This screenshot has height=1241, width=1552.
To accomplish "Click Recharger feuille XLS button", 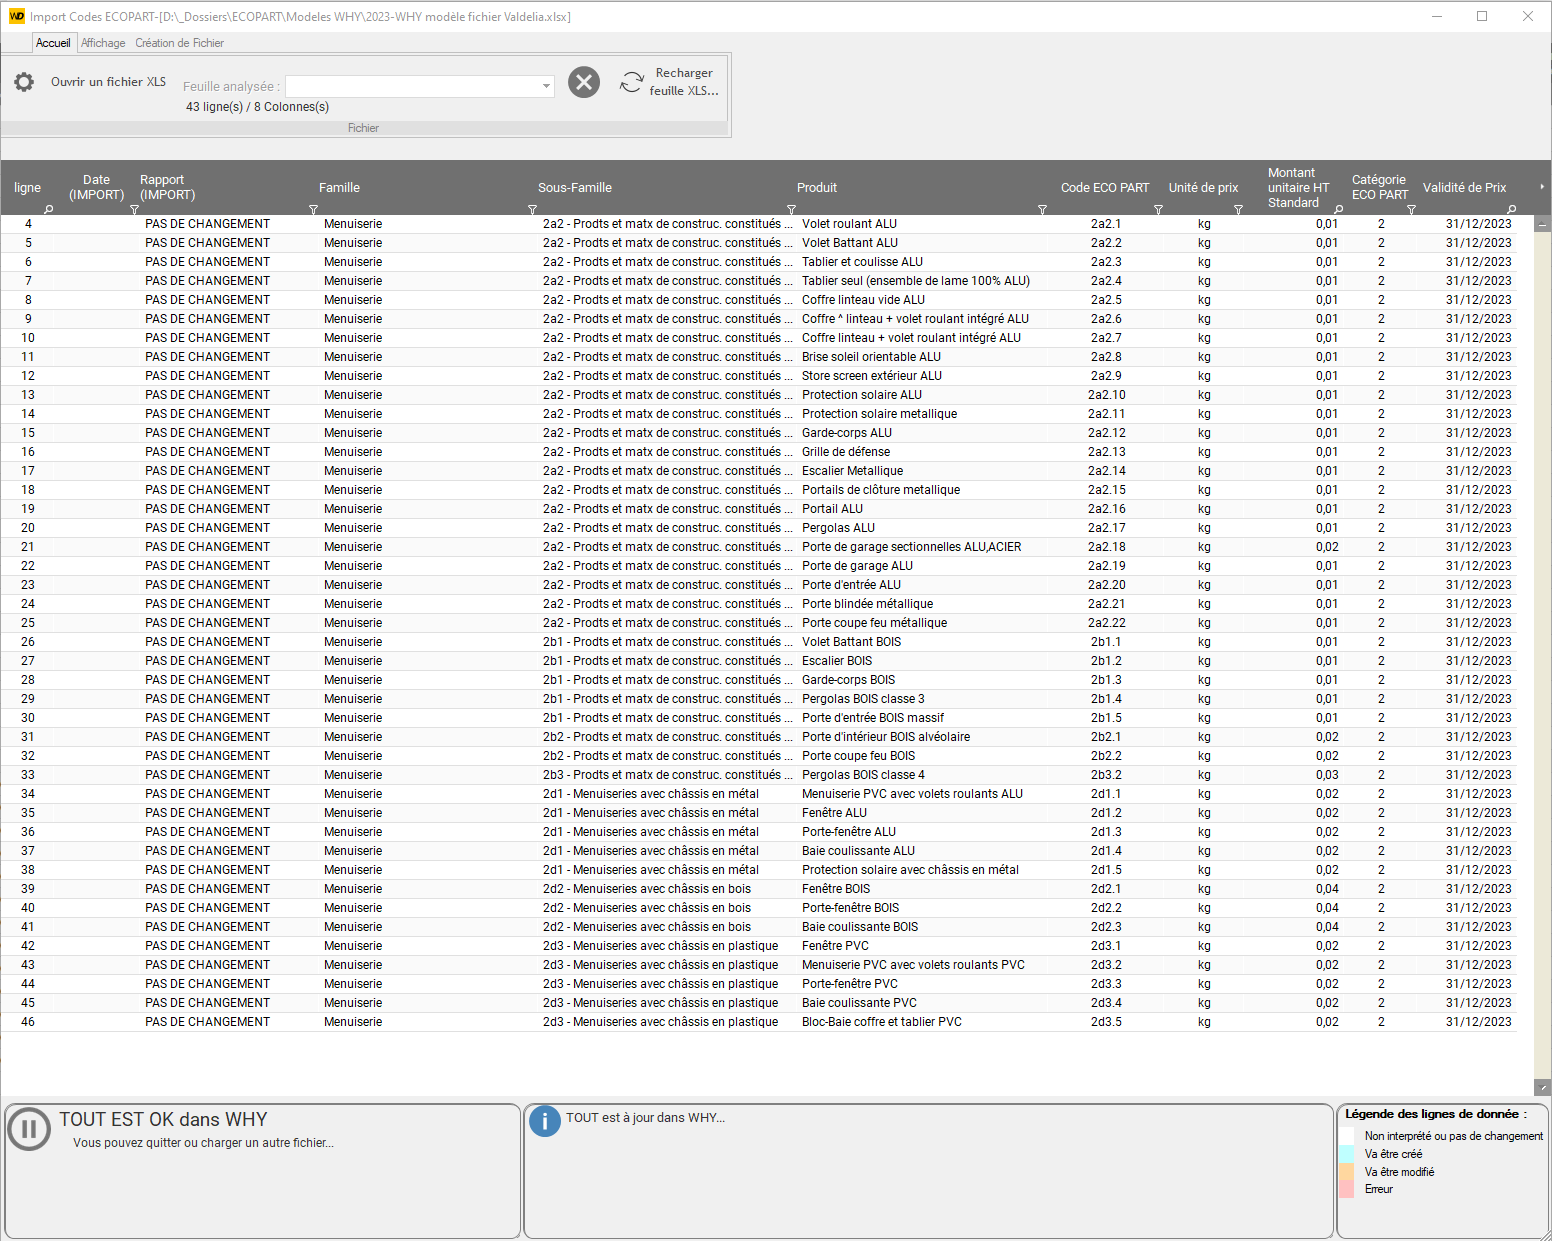I will [x=684, y=82].
